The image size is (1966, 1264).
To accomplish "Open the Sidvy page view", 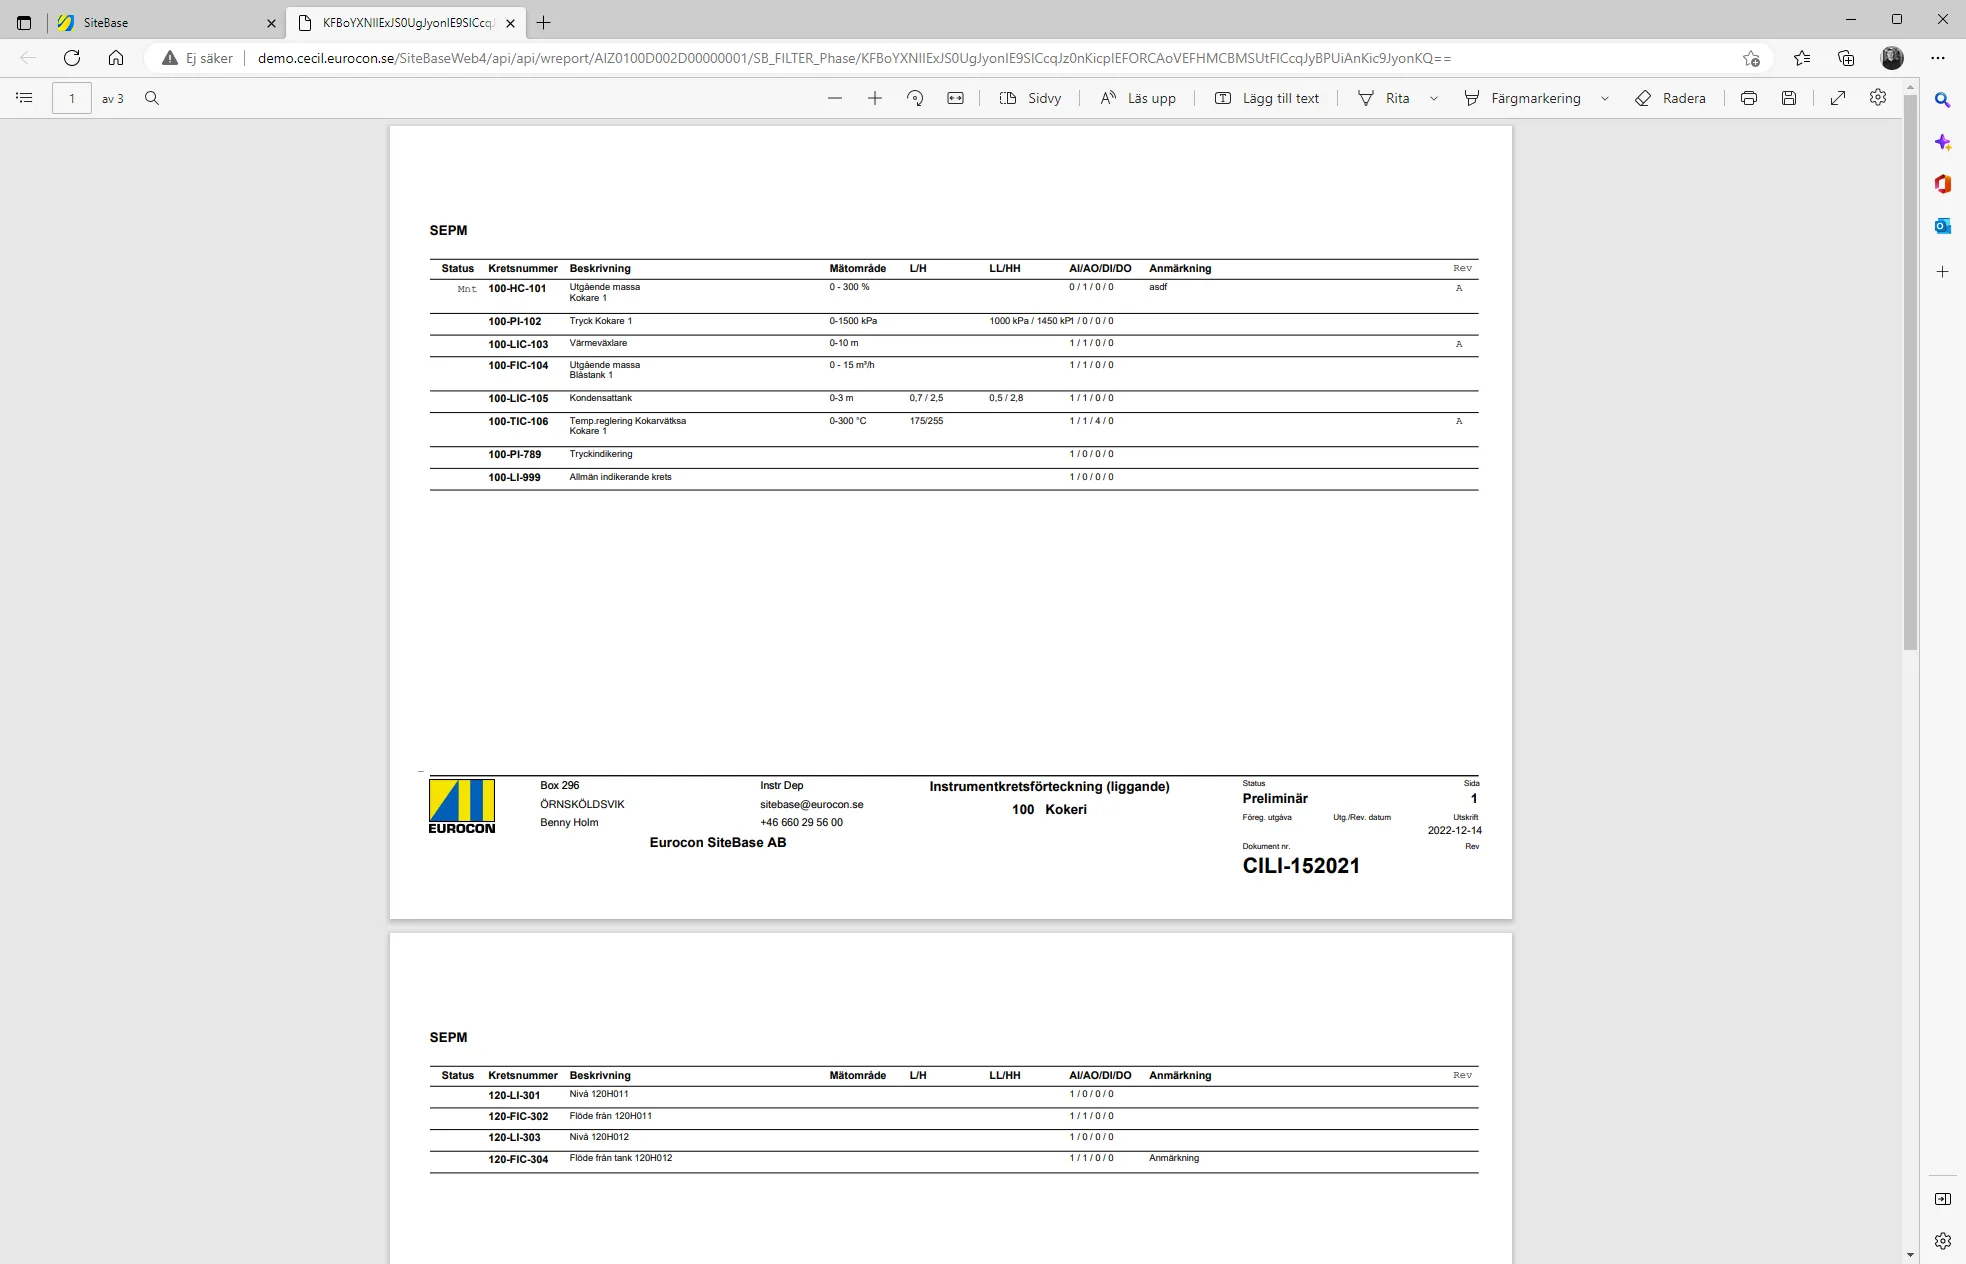I will tap(1030, 98).
